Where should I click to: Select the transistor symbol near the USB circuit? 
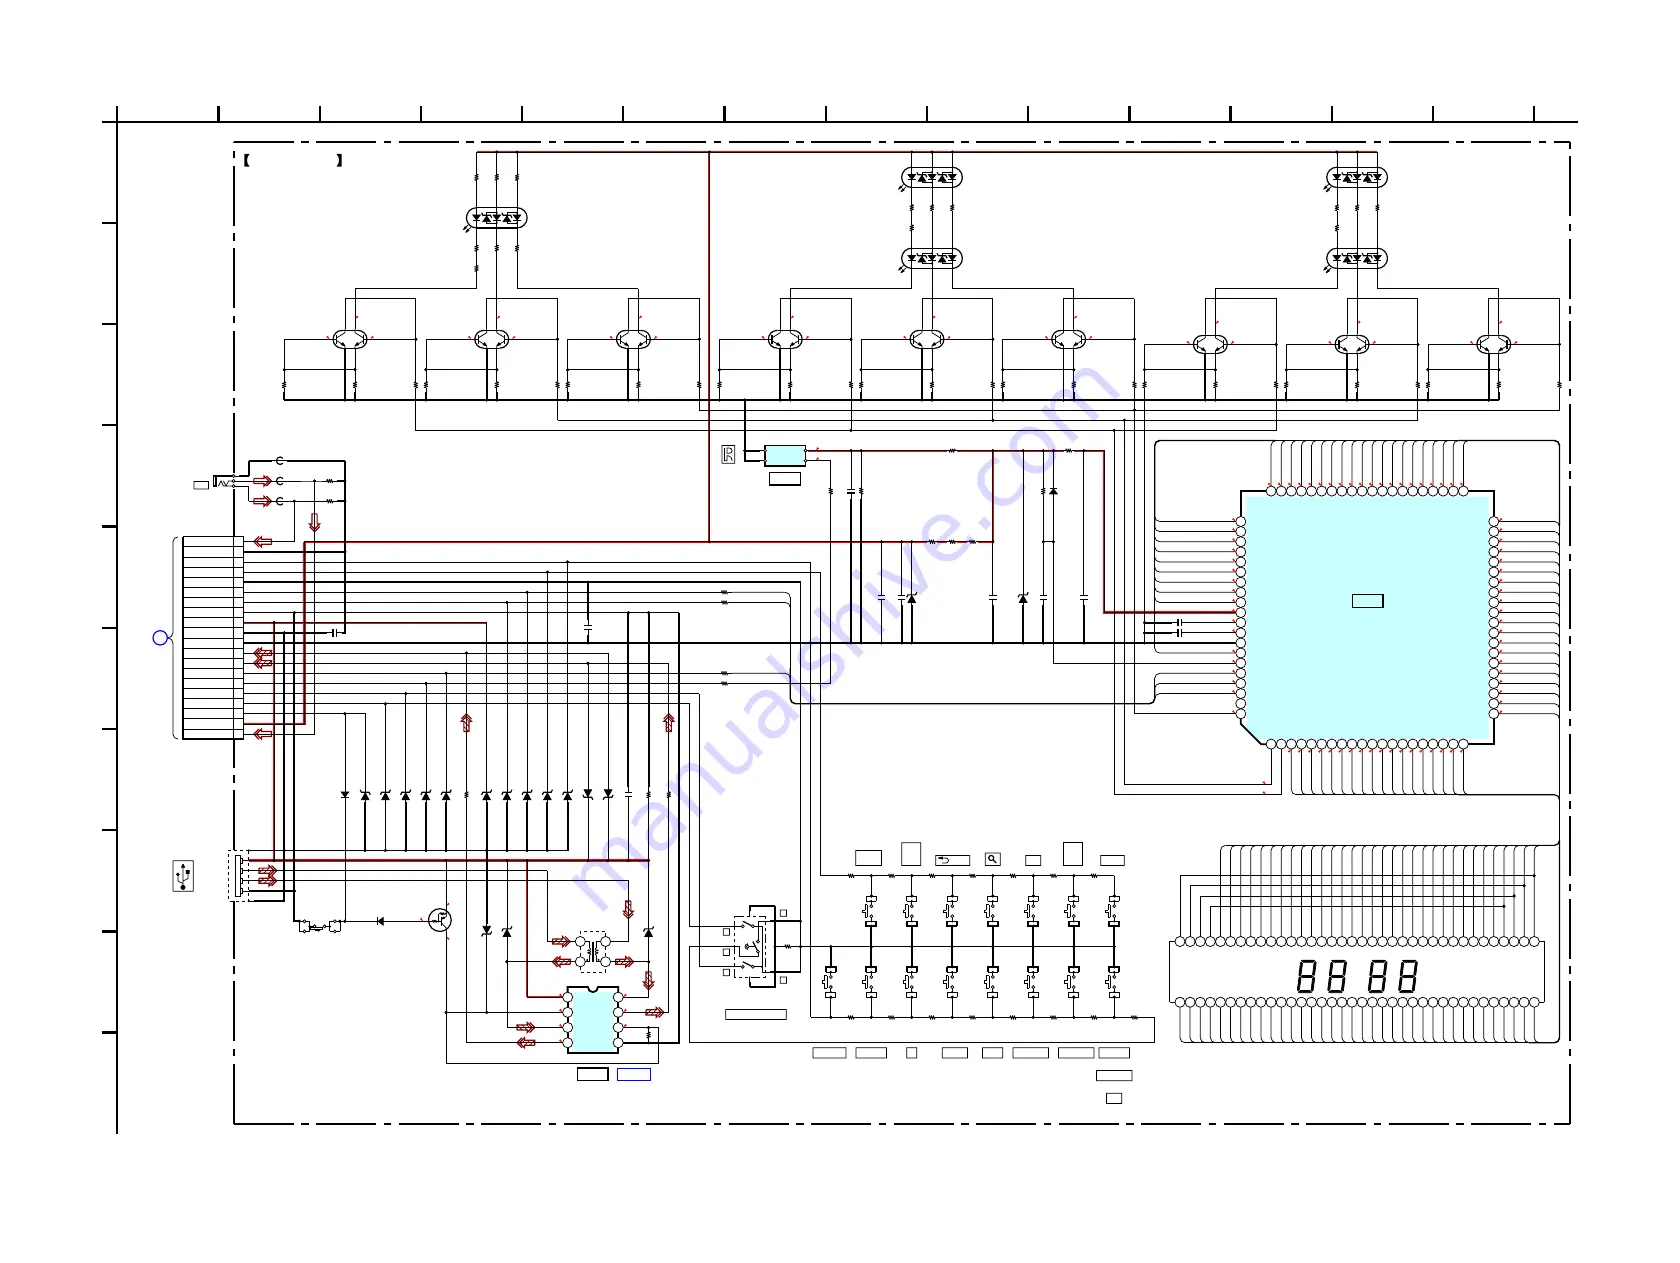pos(439,920)
